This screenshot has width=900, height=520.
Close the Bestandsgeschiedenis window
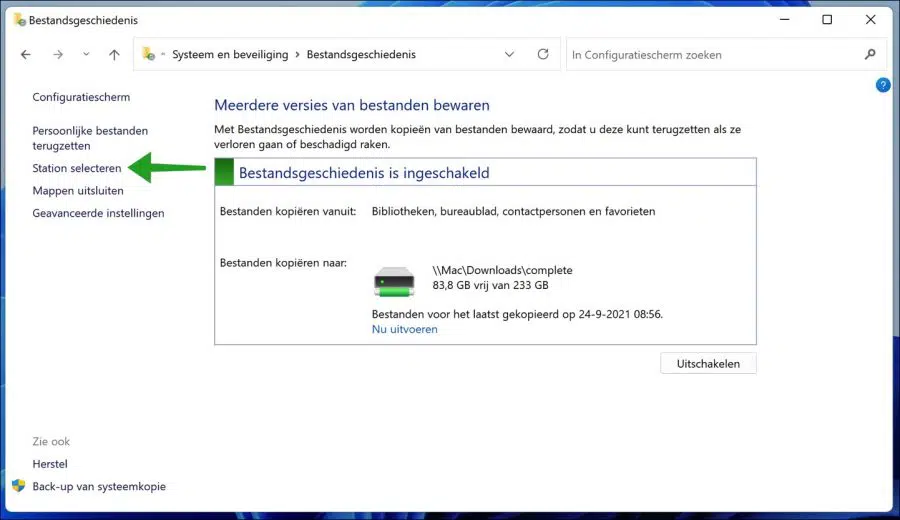click(x=870, y=20)
